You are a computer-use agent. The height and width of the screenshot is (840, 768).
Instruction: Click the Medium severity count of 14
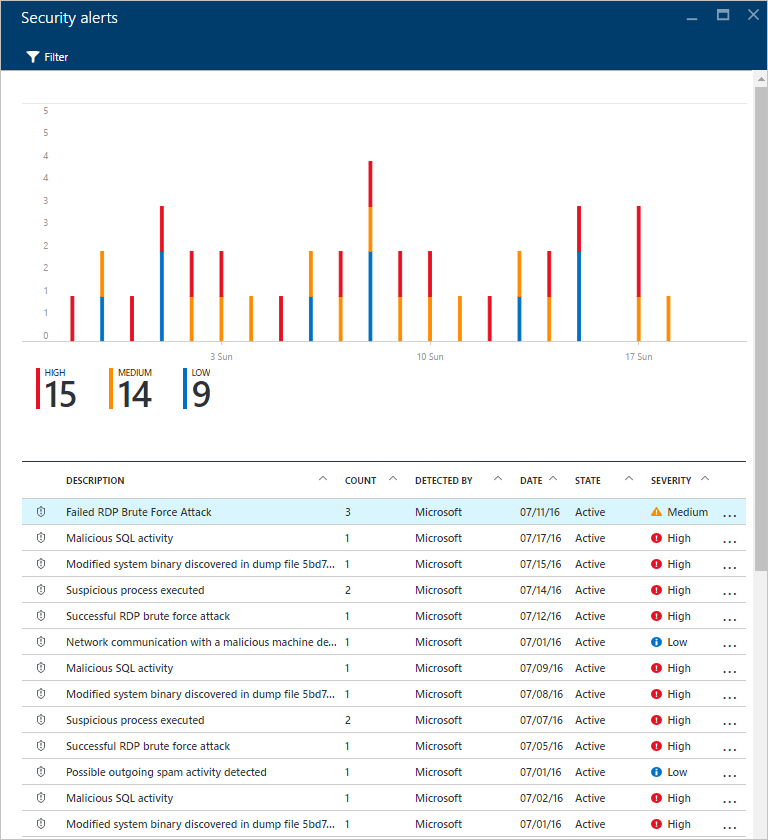tap(134, 395)
